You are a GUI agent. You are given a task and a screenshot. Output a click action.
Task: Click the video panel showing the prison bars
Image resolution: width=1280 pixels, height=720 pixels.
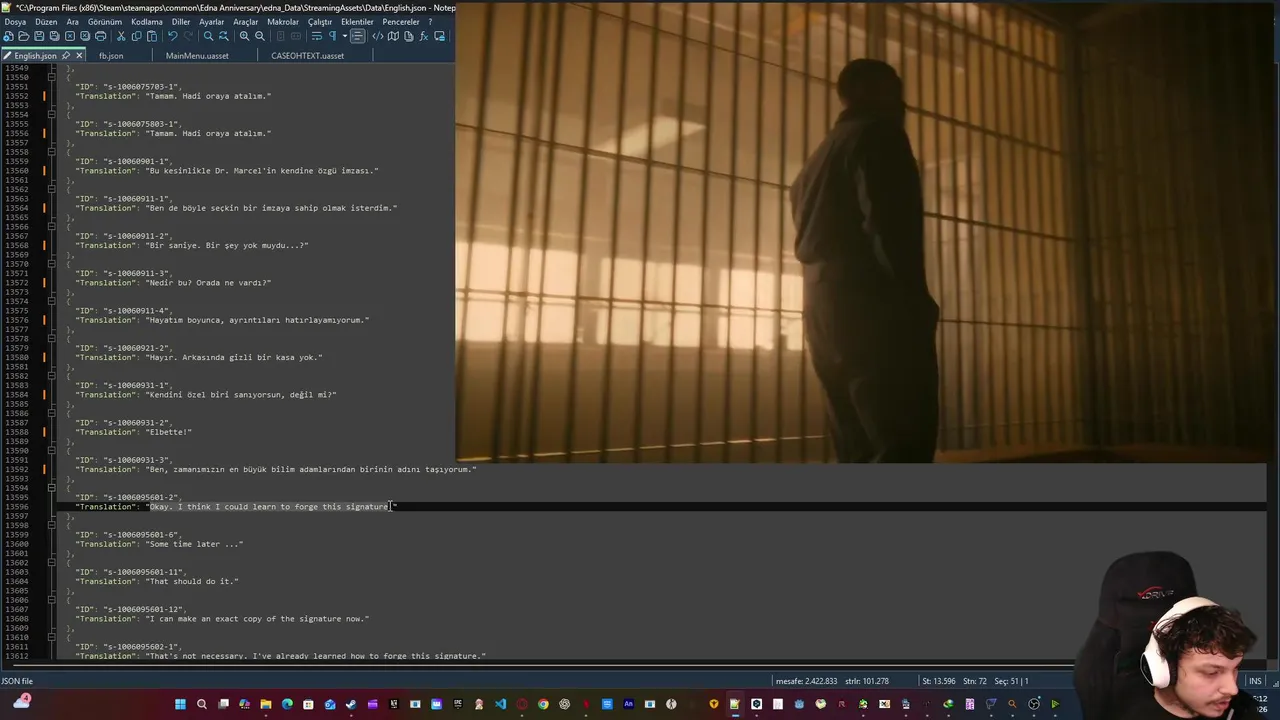pos(867,232)
